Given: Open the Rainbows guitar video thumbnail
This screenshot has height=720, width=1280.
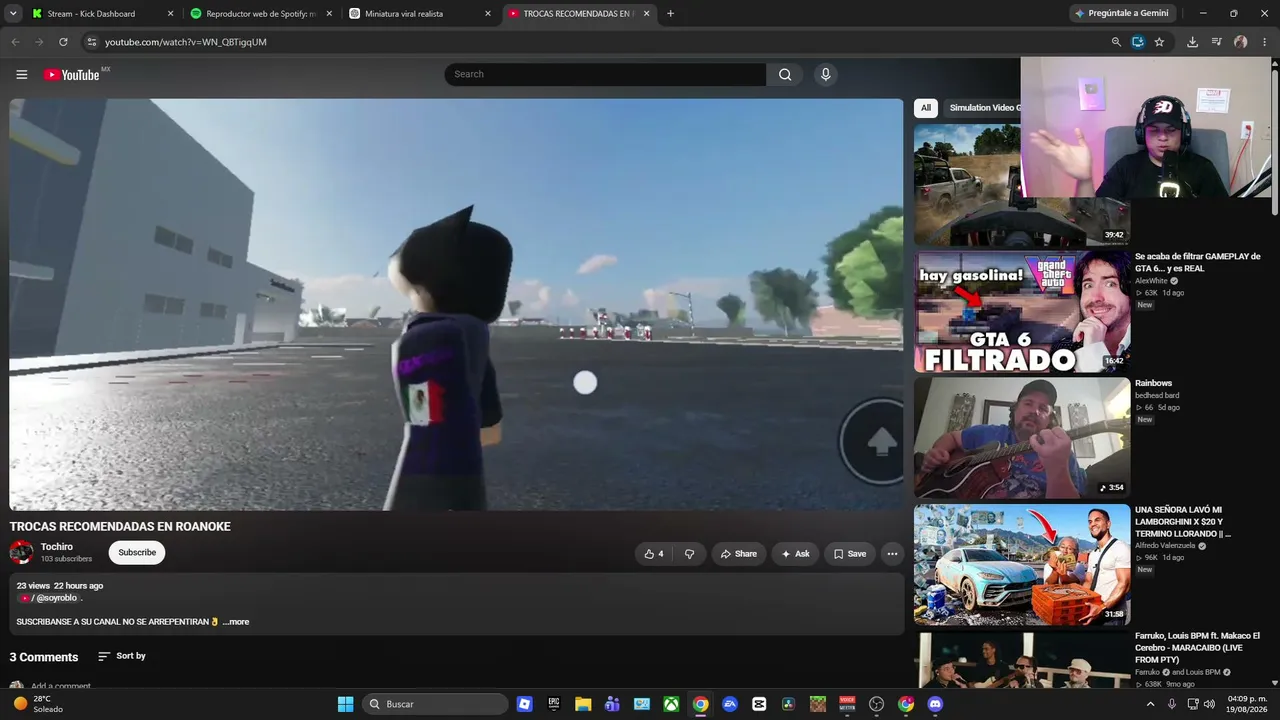Looking at the screenshot, I should pos(1022,438).
